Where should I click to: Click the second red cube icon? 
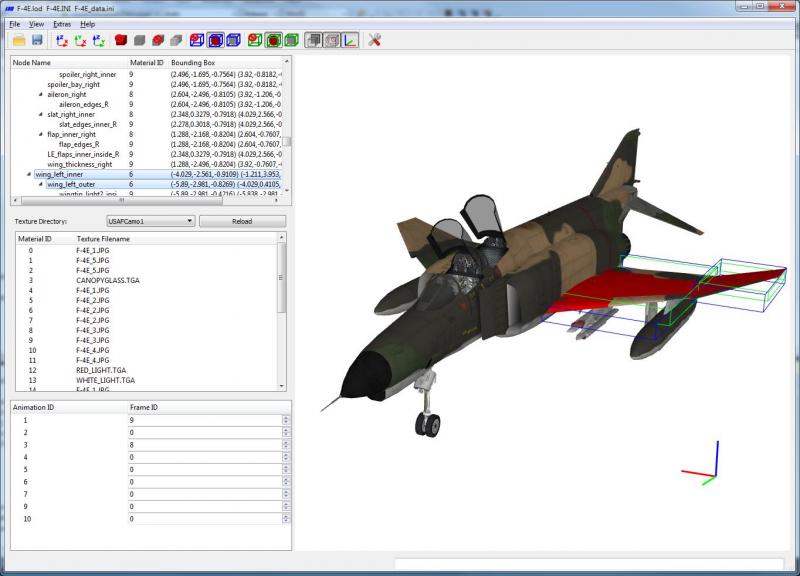pyautogui.click(x=158, y=40)
